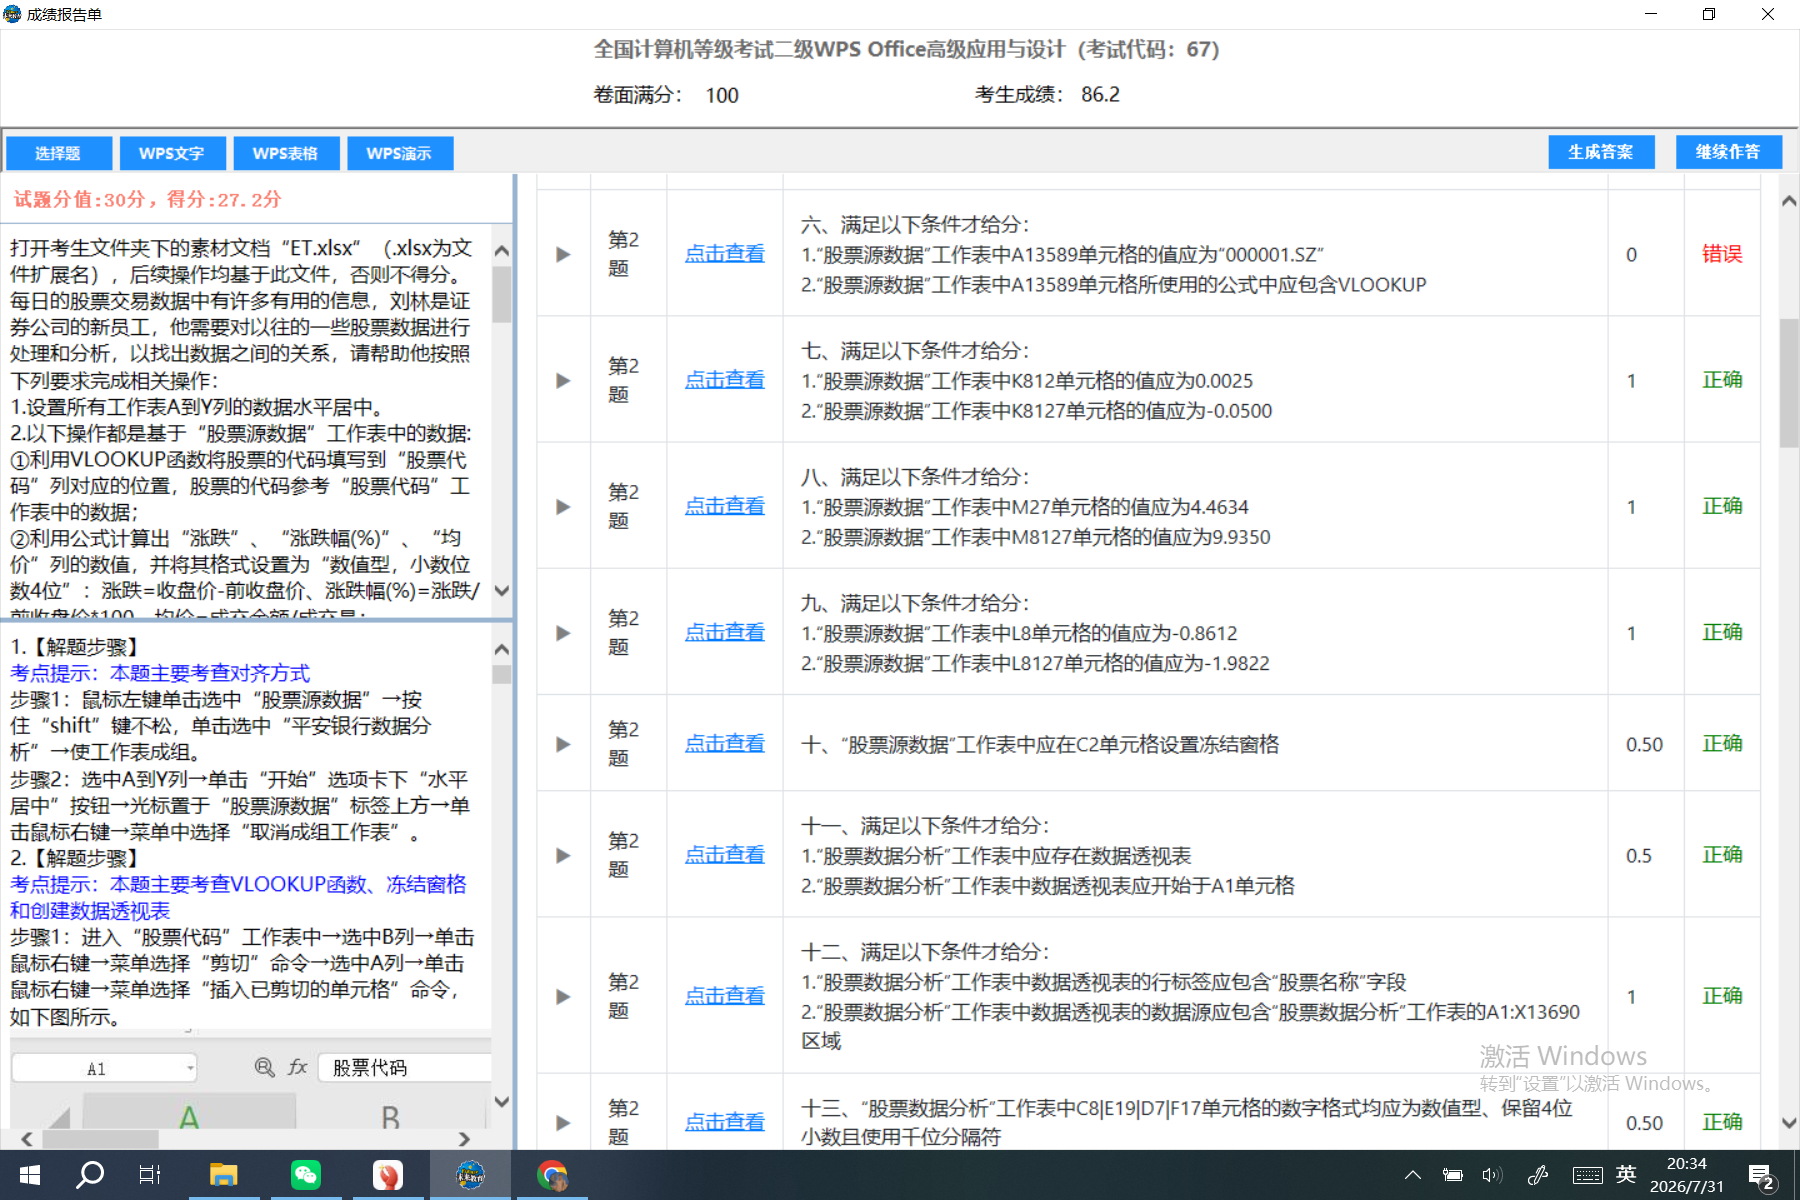Click the 考生成绩 value 86.2

1100,95
